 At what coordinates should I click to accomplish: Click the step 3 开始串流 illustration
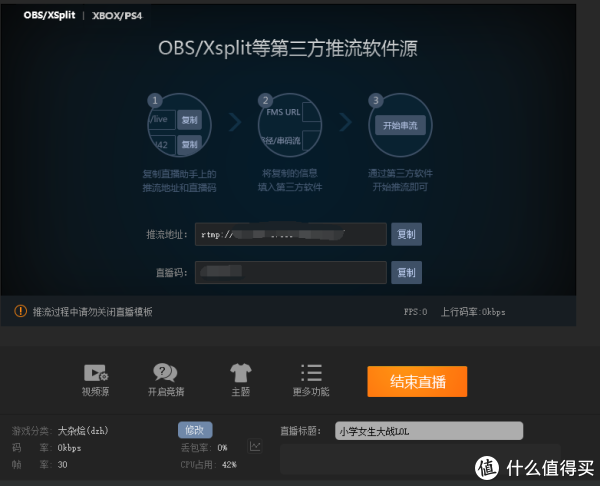(400, 125)
